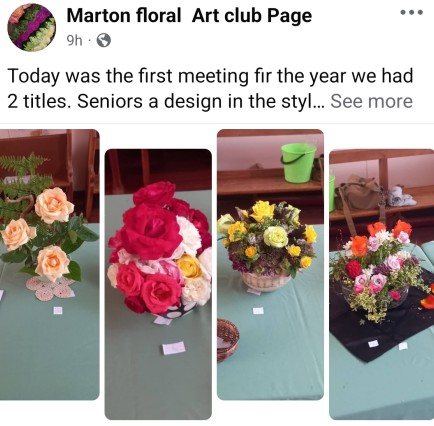Click the post text starting with Today

[210, 88]
